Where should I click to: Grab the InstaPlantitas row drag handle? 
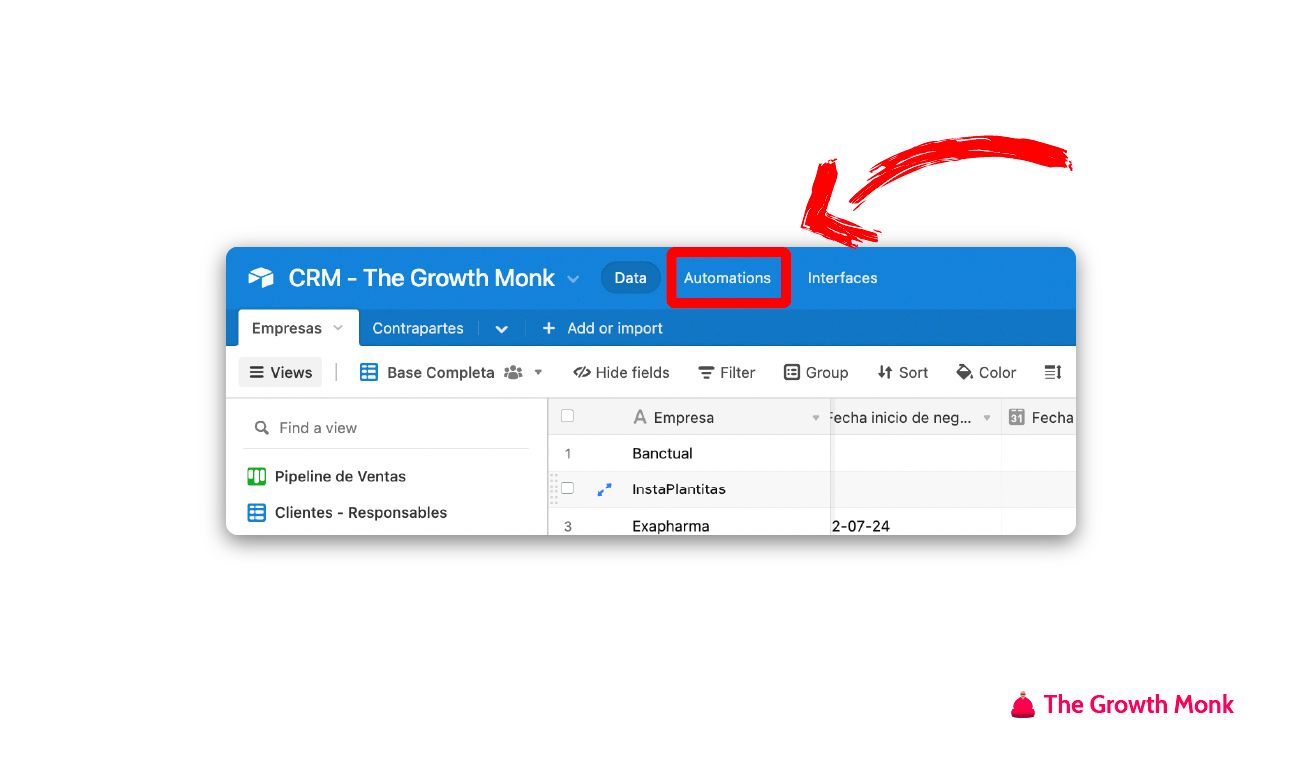554,489
